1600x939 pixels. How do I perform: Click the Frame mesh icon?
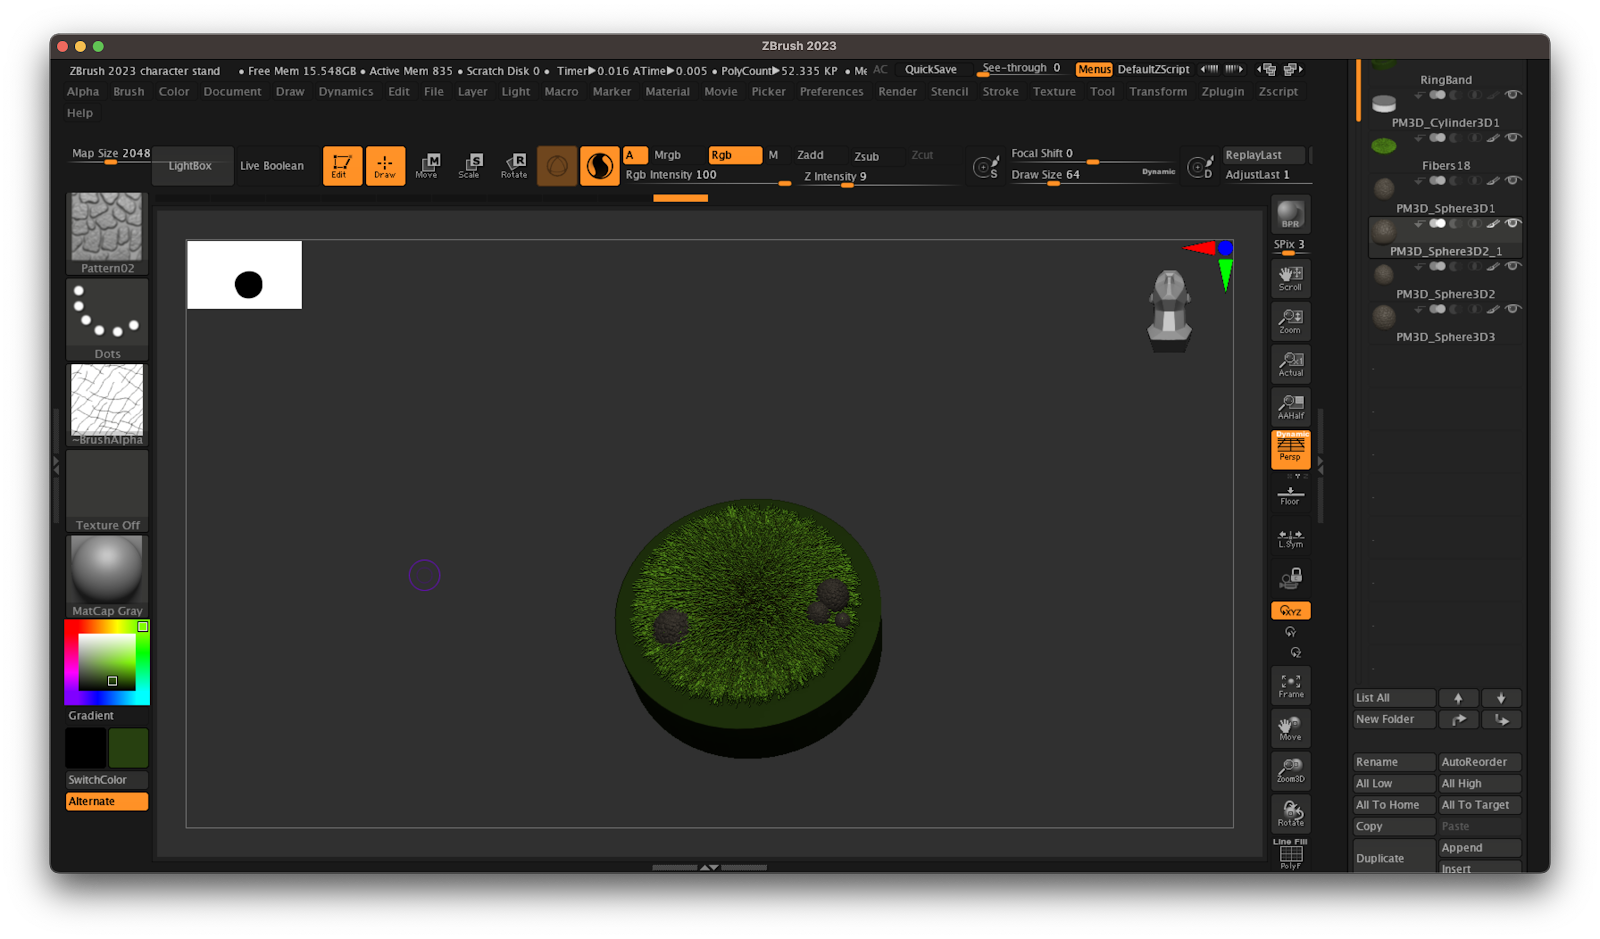[x=1290, y=686]
